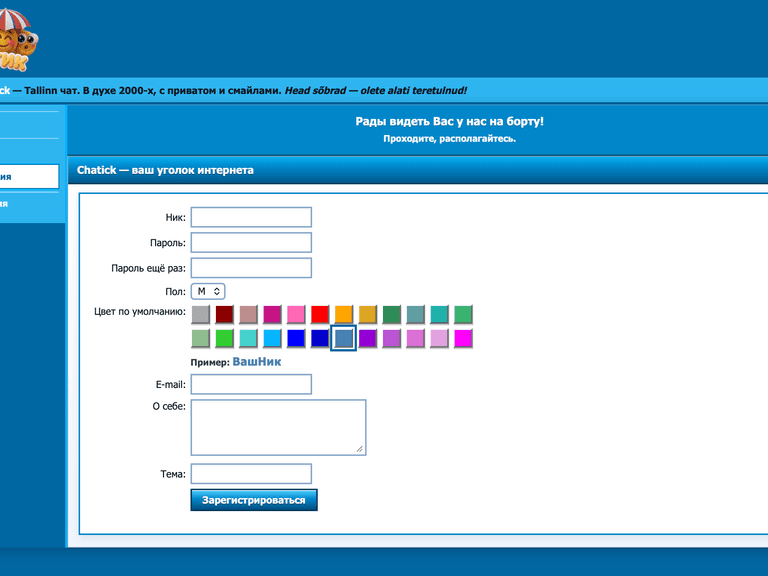Choose the dark navy blue swatch
The width and height of the screenshot is (768, 576).
pyautogui.click(x=320, y=338)
